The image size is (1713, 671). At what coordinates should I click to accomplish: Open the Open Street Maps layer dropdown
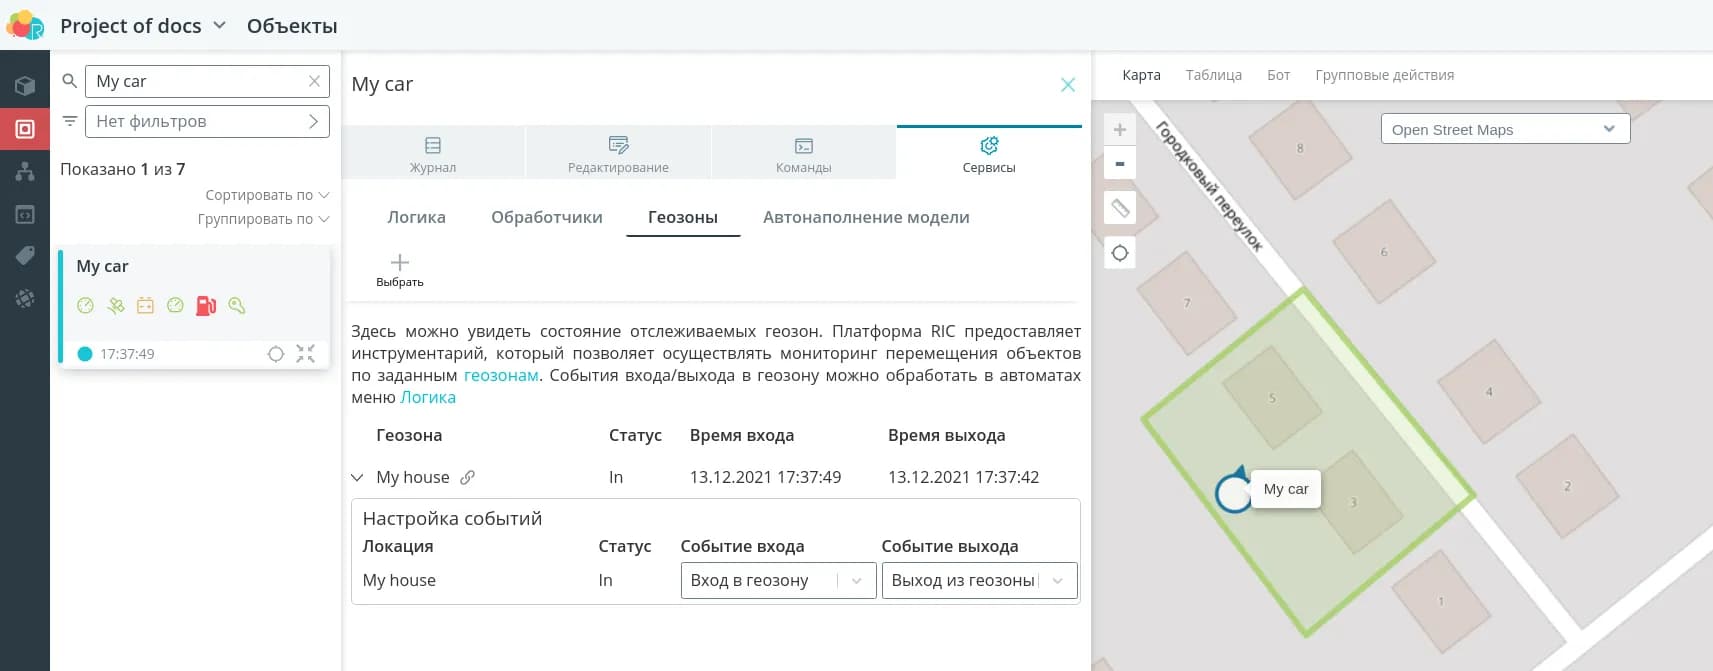(x=1505, y=129)
